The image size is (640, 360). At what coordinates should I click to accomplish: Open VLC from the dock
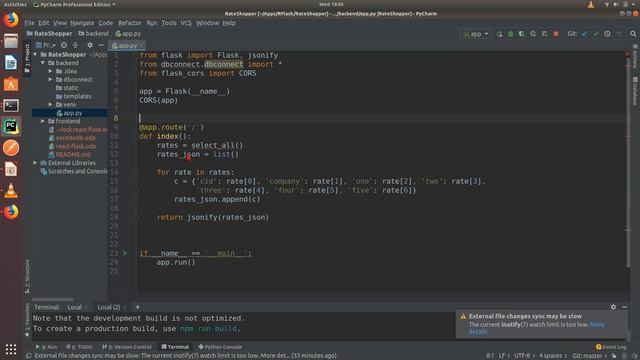point(11,191)
